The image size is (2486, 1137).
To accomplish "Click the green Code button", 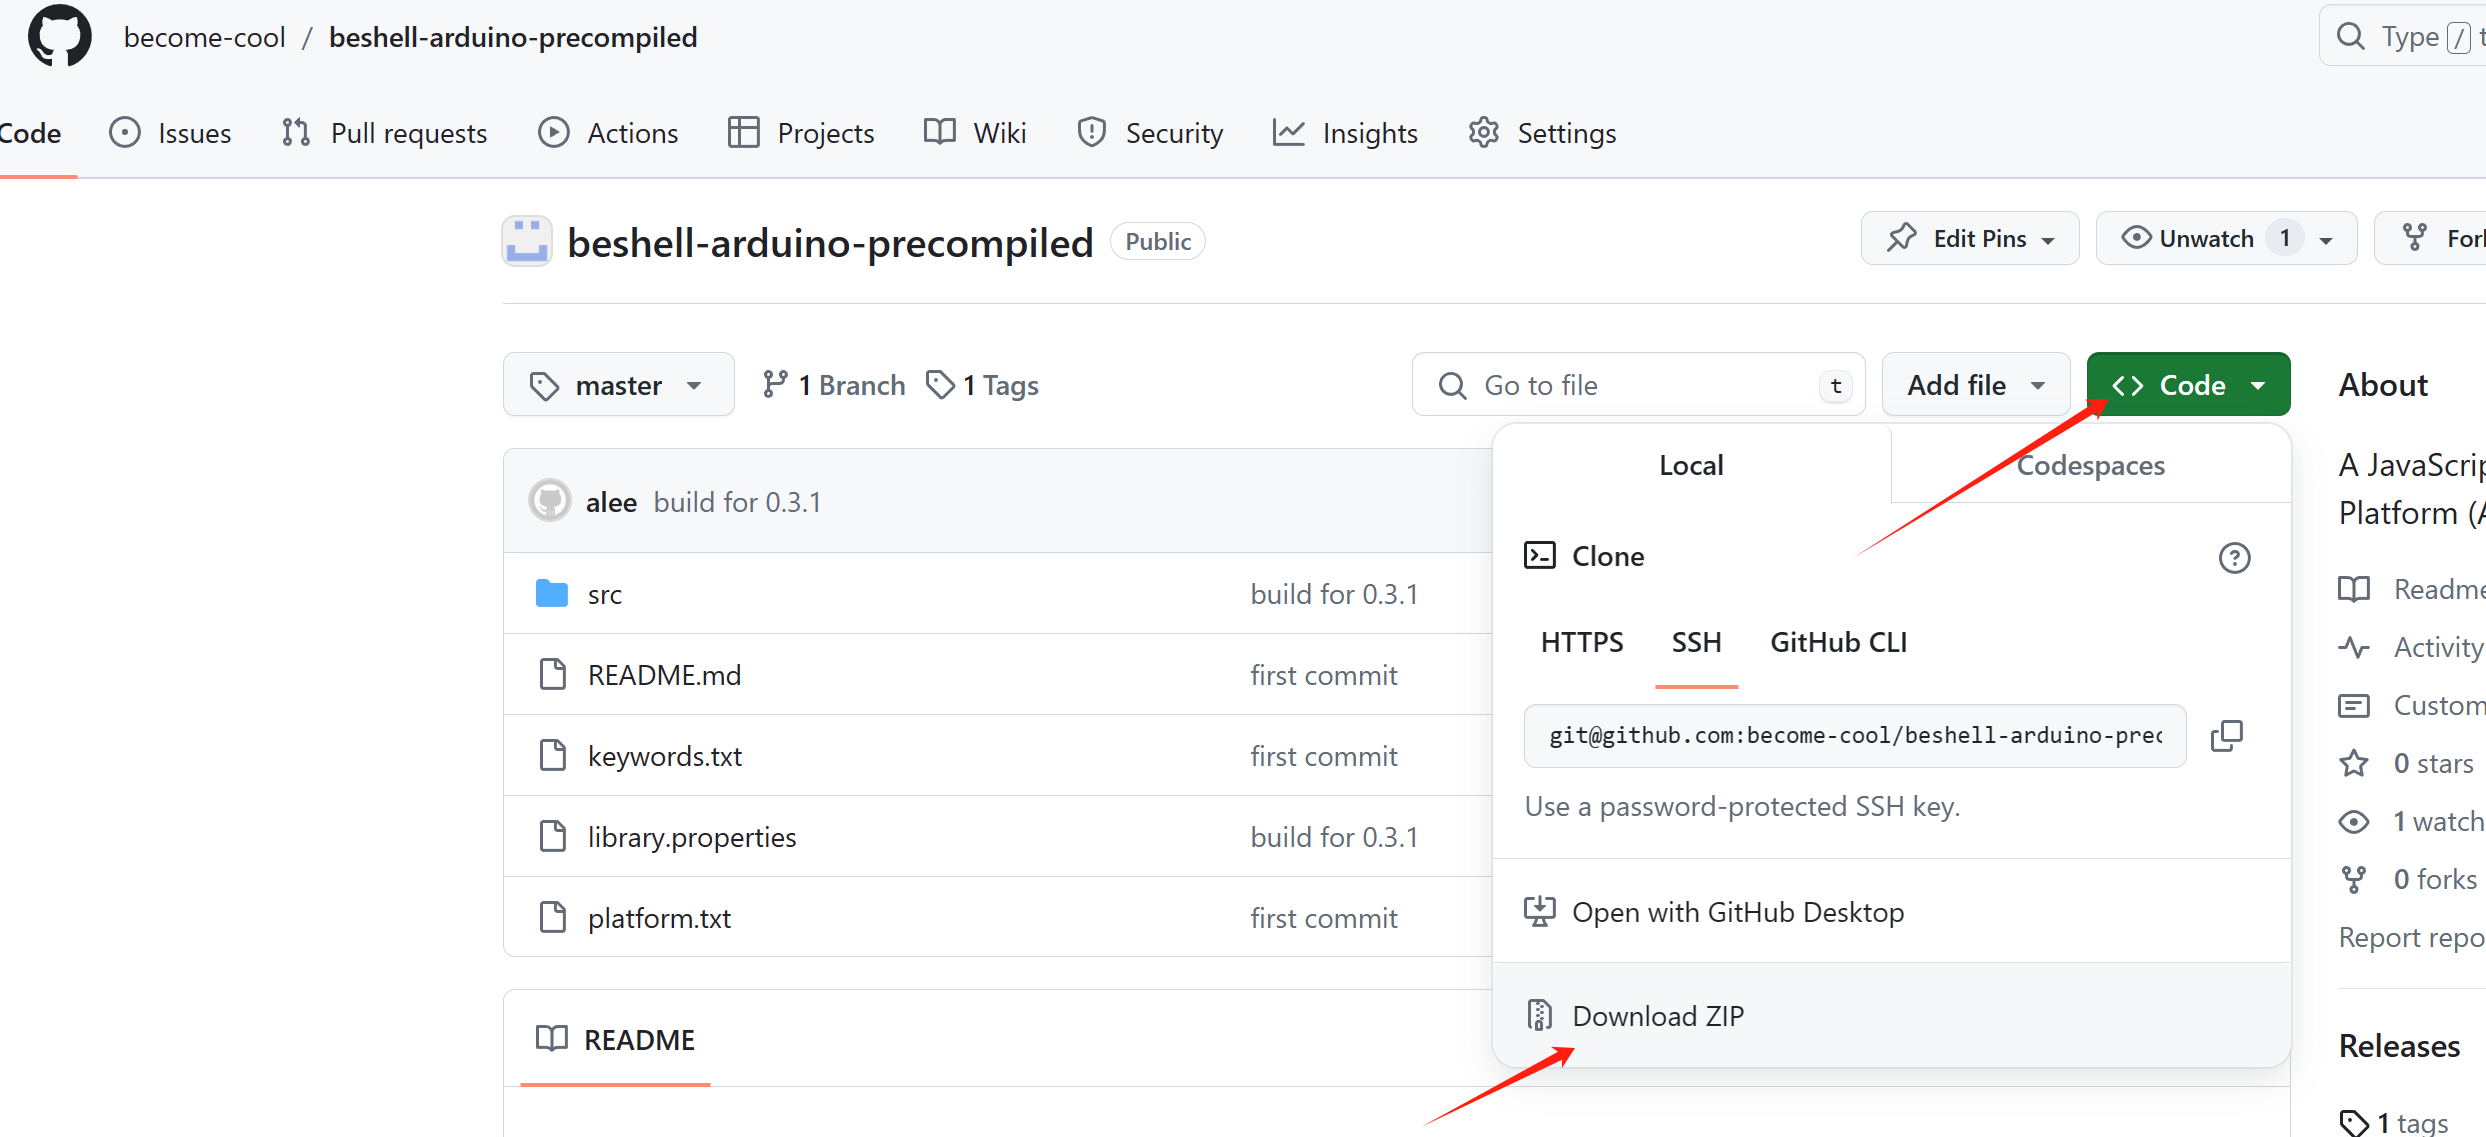I will pyautogui.click(x=2188, y=385).
